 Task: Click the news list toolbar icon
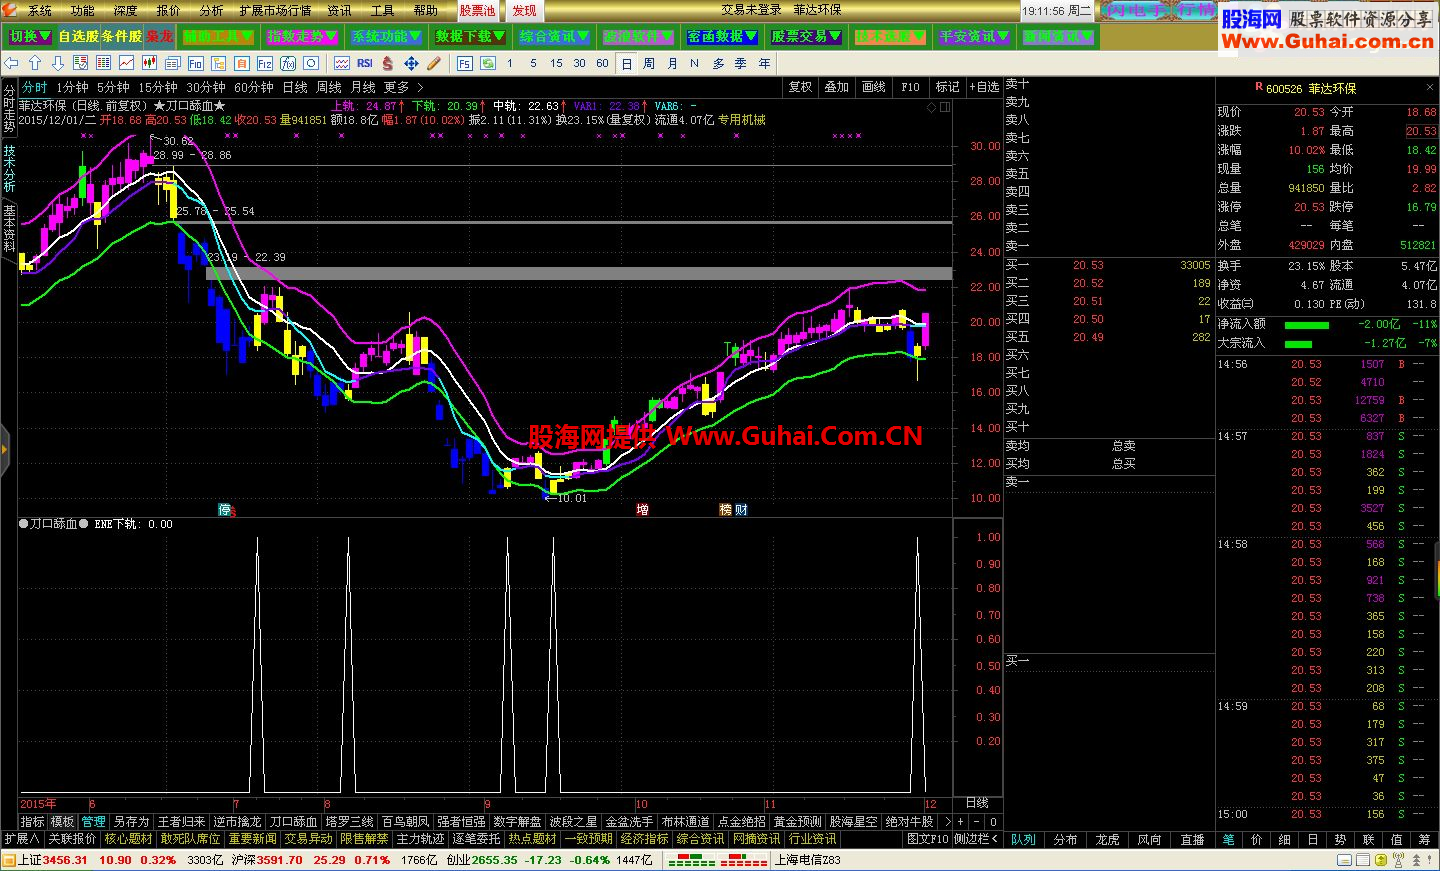(172, 63)
